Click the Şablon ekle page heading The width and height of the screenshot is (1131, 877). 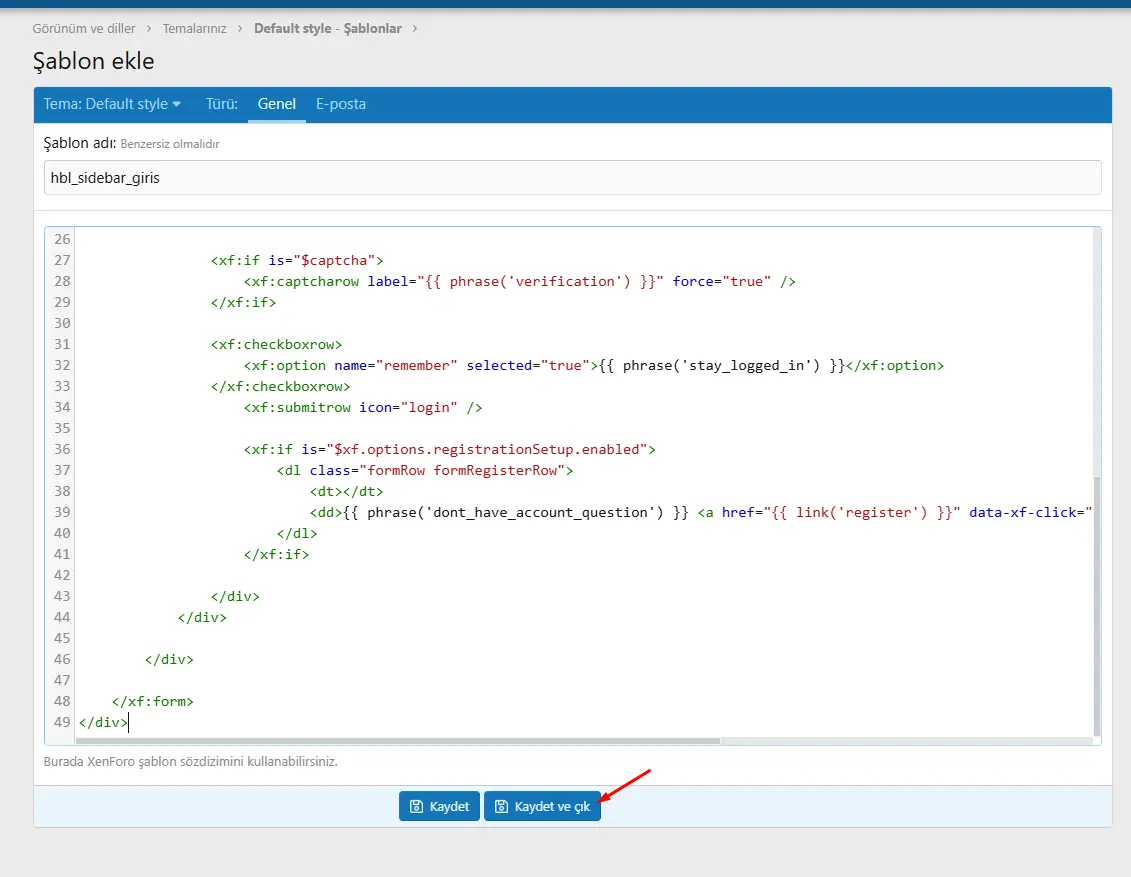pyautogui.click(x=93, y=61)
